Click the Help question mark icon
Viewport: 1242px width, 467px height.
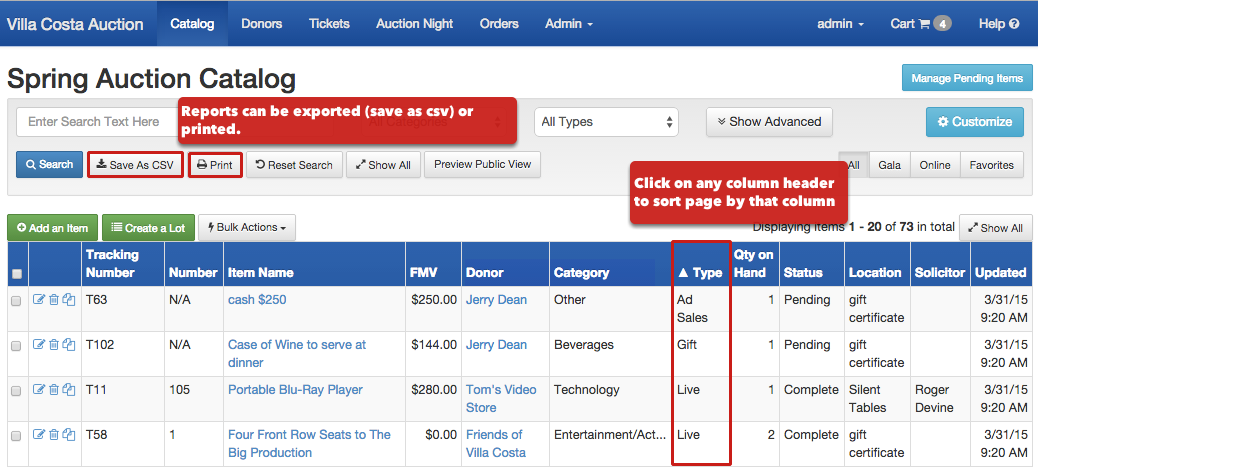1014,24
